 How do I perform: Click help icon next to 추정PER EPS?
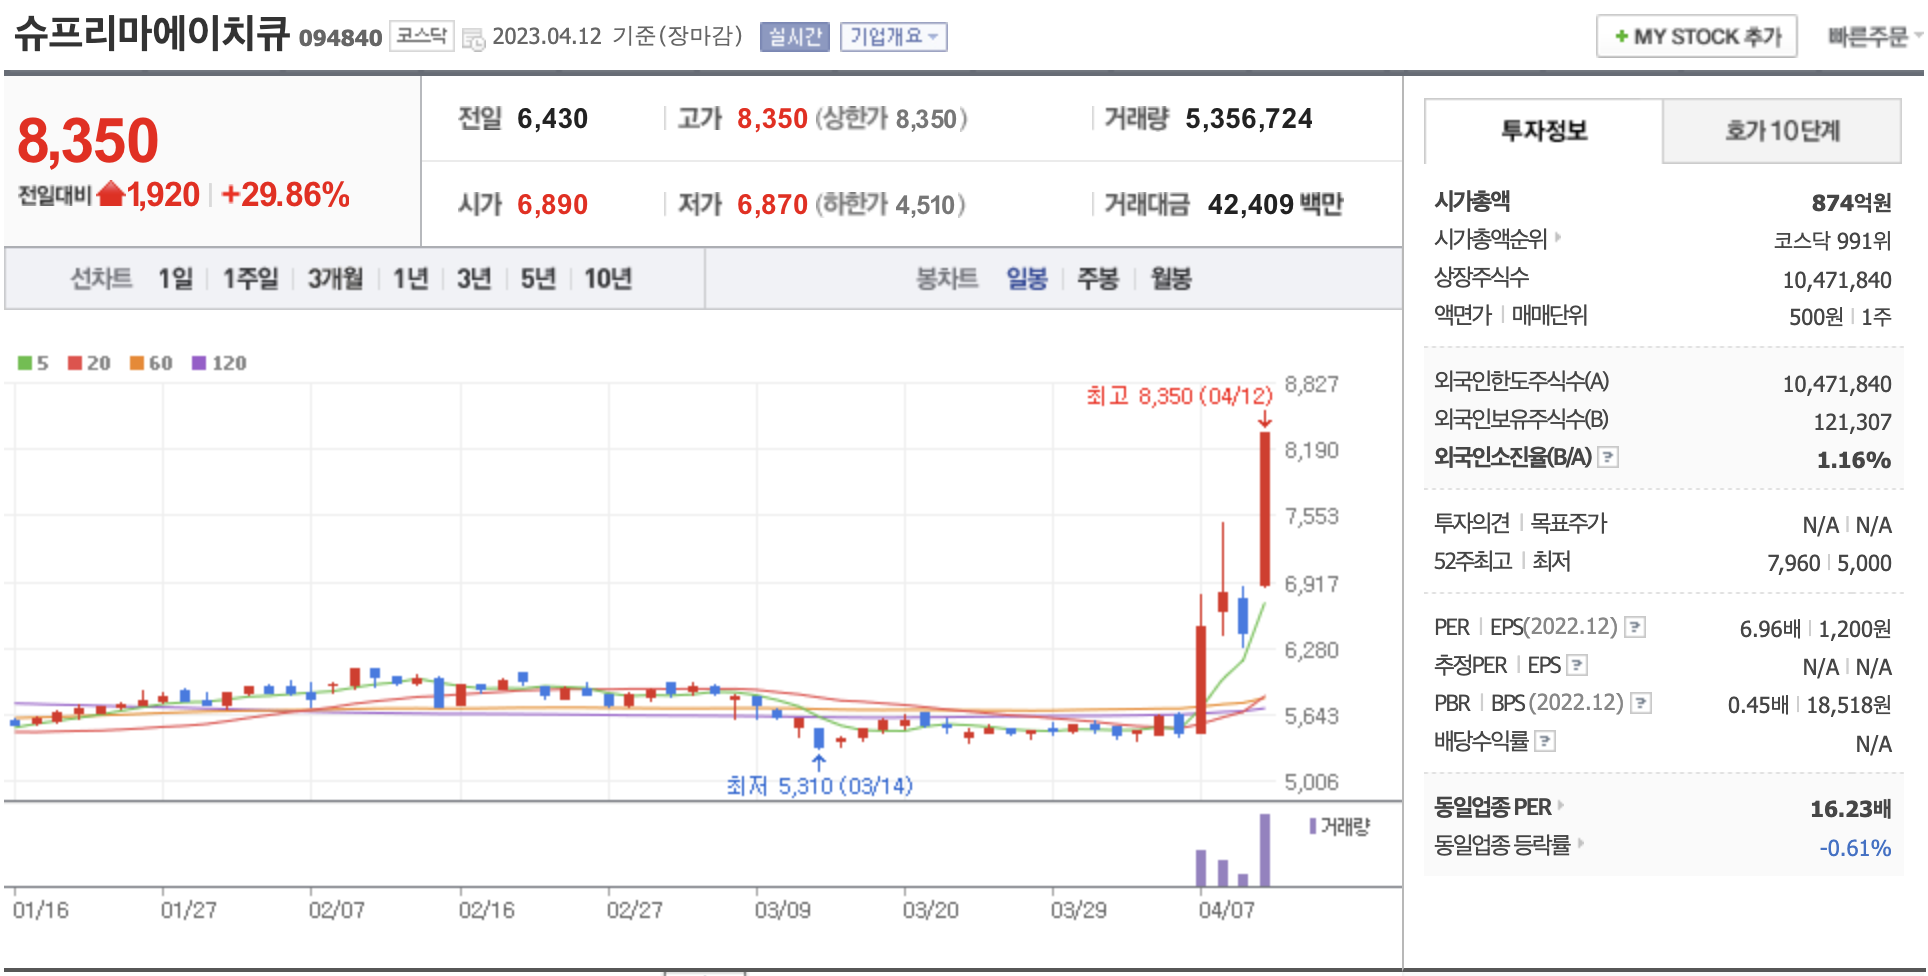[1577, 665]
